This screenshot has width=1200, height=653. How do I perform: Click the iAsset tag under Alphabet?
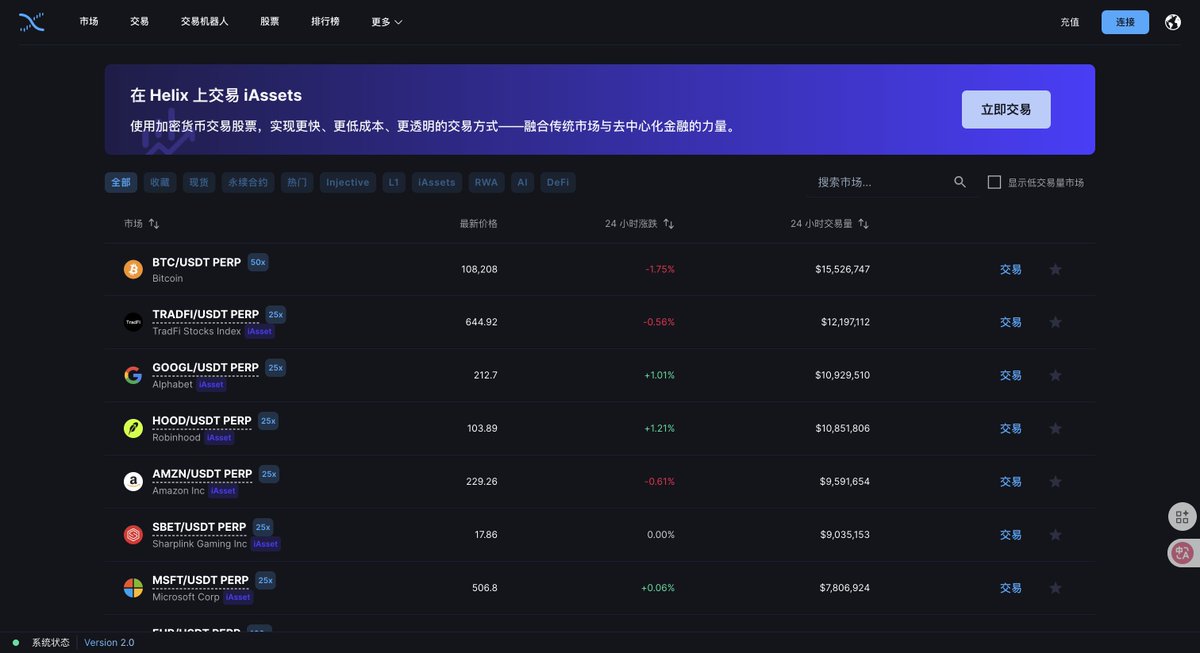point(211,385)
